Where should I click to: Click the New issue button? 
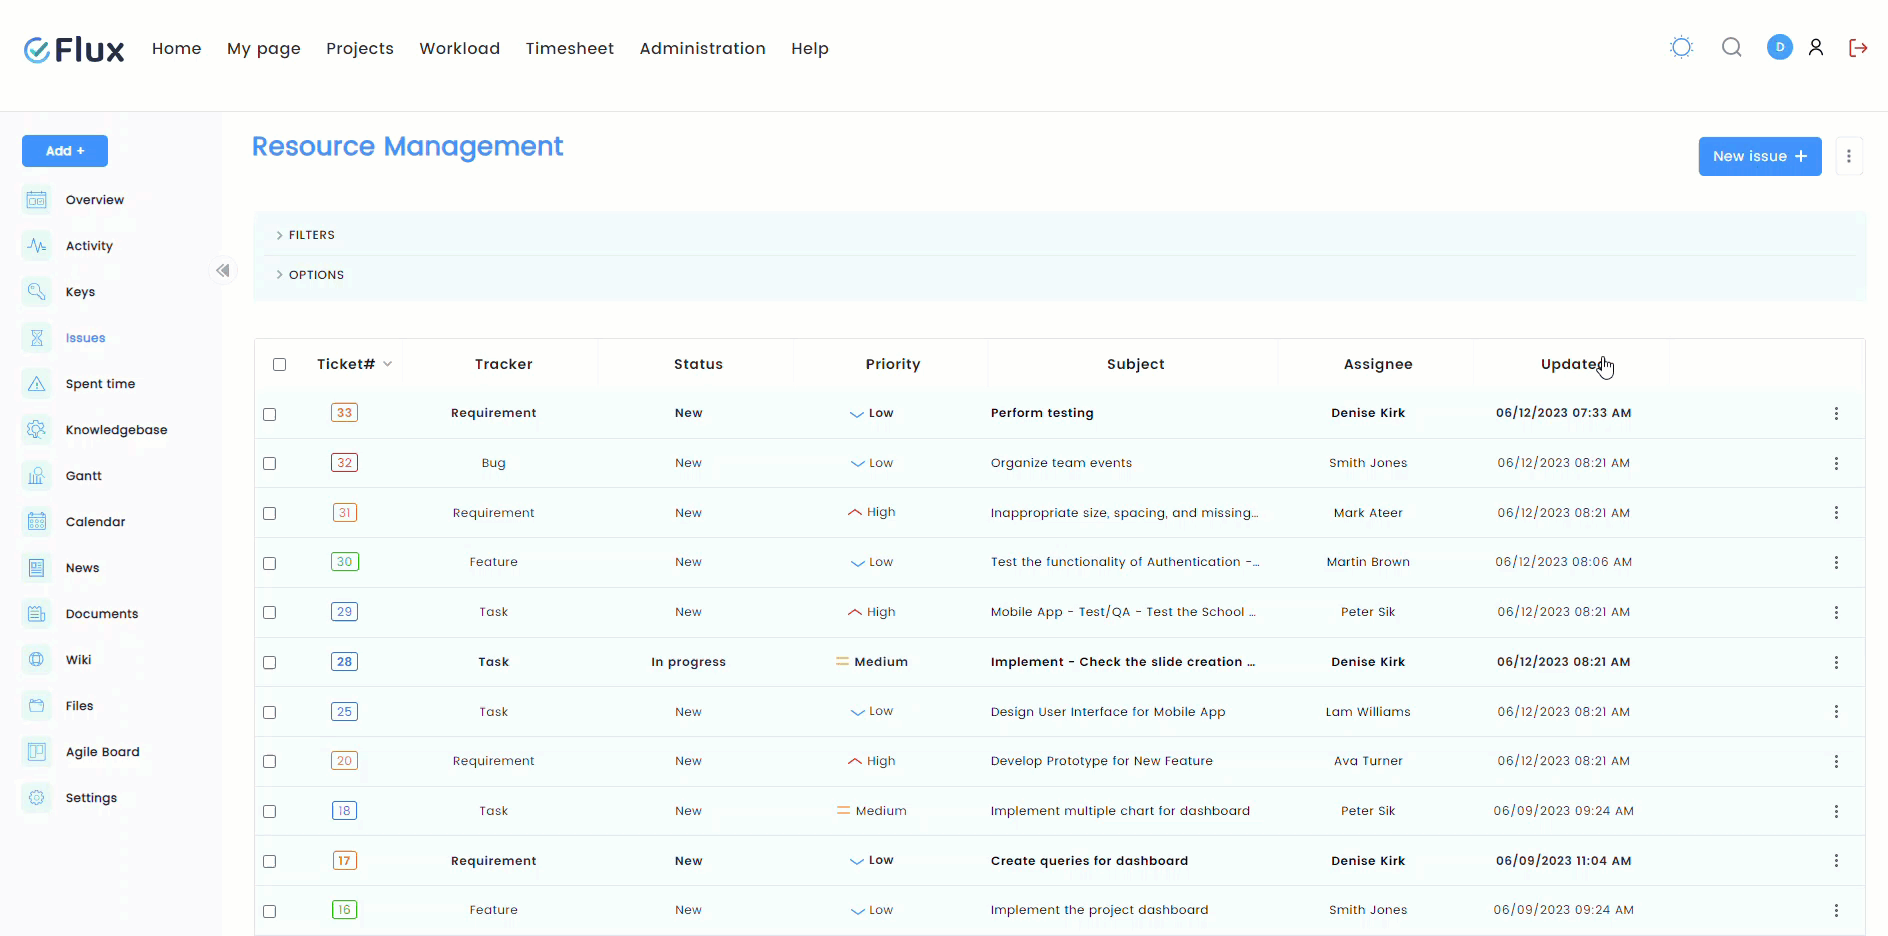(1759, 156)
